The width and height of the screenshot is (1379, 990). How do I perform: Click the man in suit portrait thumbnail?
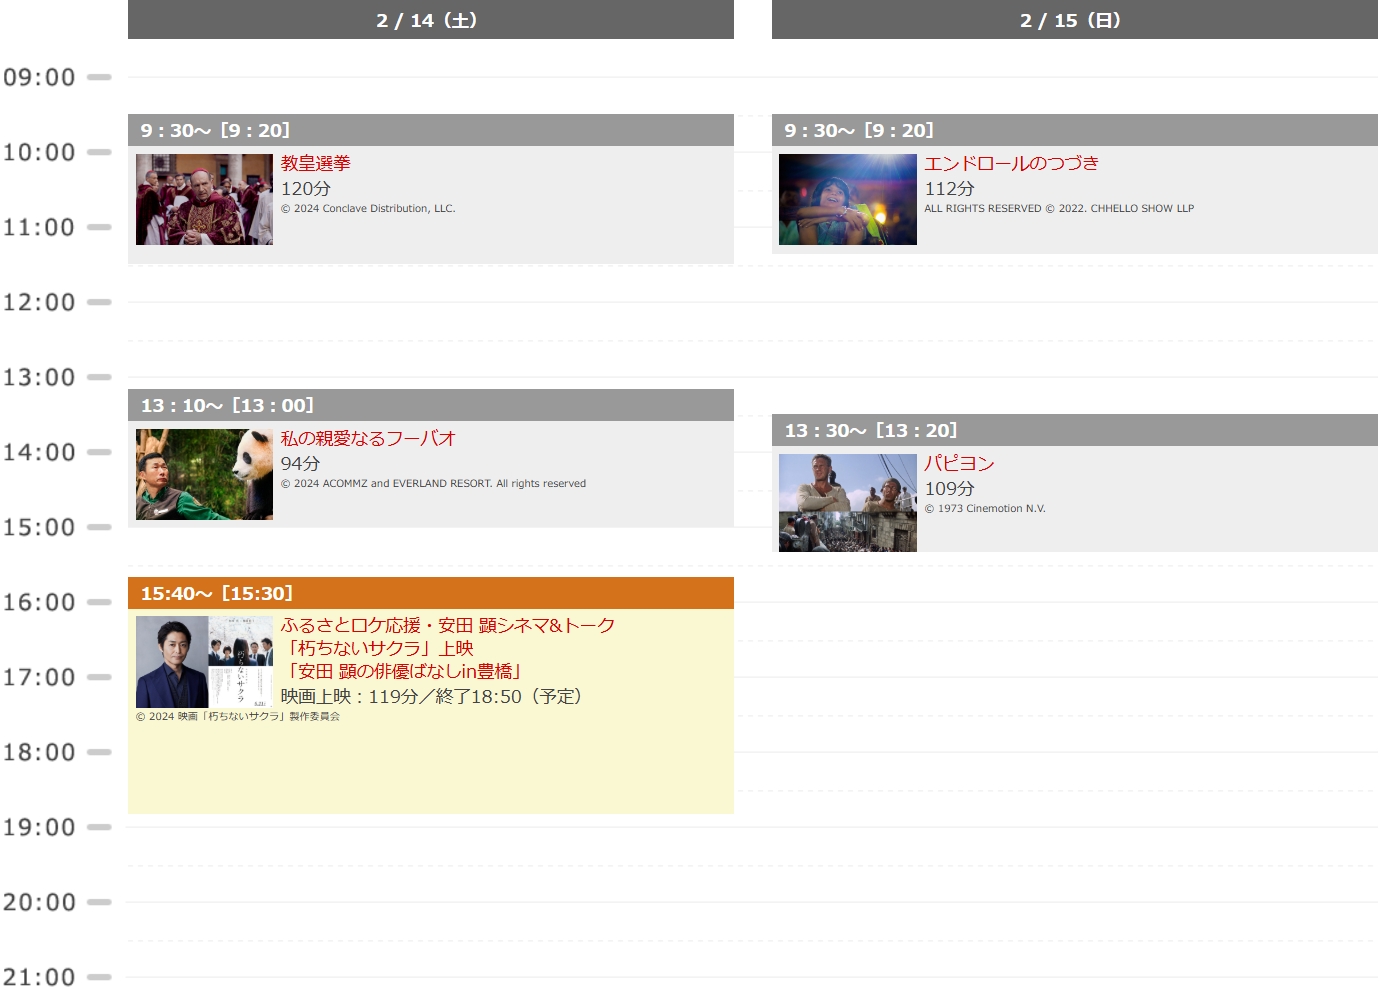(171, 661)
